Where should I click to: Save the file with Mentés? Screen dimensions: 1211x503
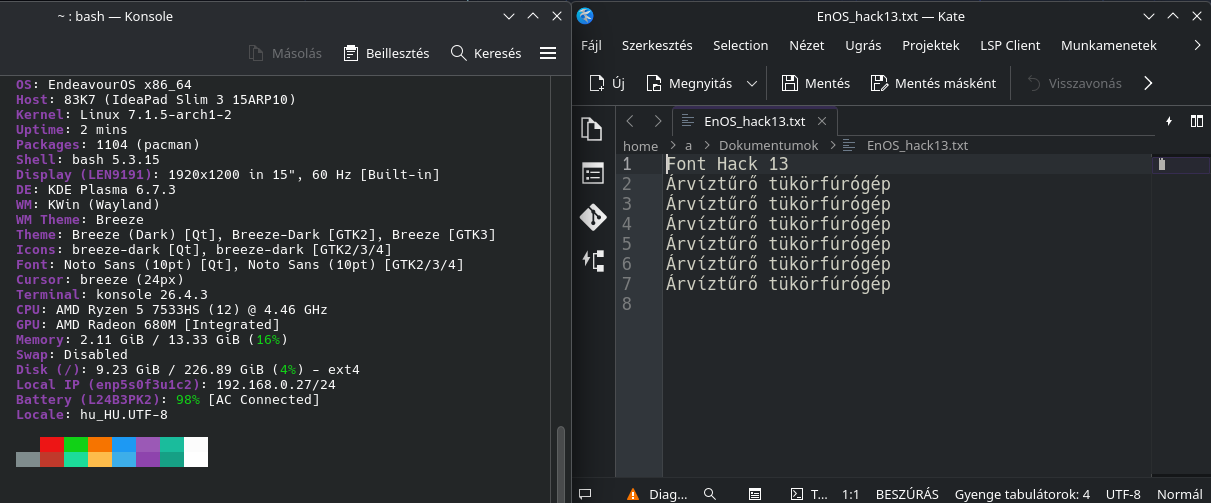tap(815, 83)
